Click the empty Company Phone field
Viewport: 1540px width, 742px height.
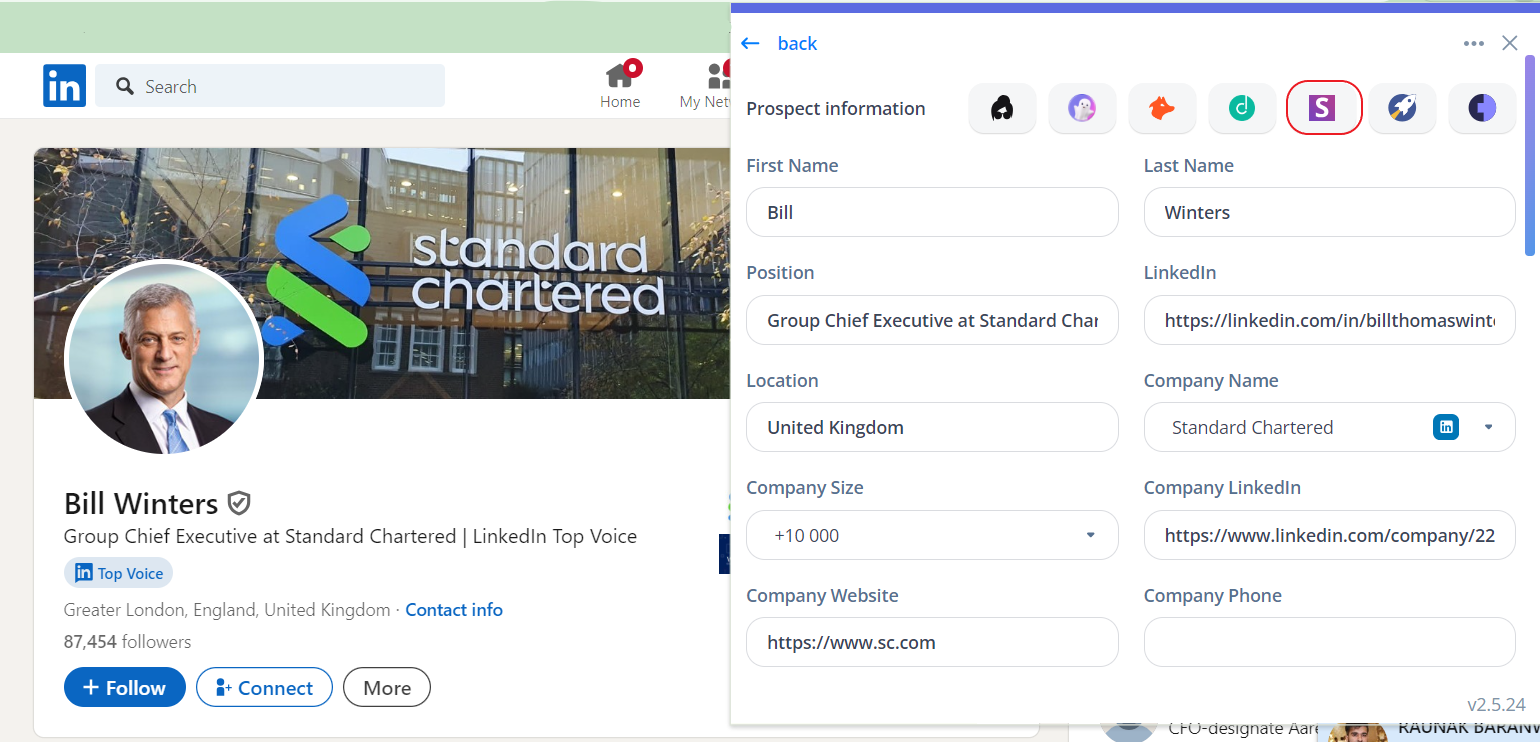(x=1330, y=642)
